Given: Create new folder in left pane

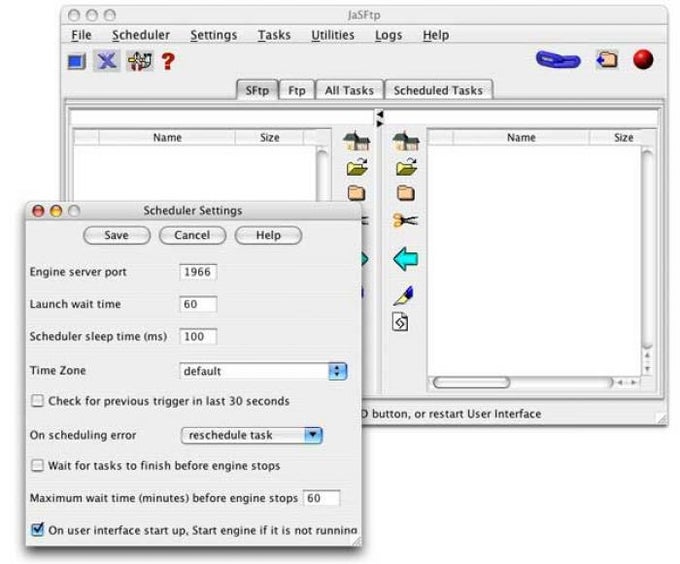Looking at the screenshot, I should 356,193.
